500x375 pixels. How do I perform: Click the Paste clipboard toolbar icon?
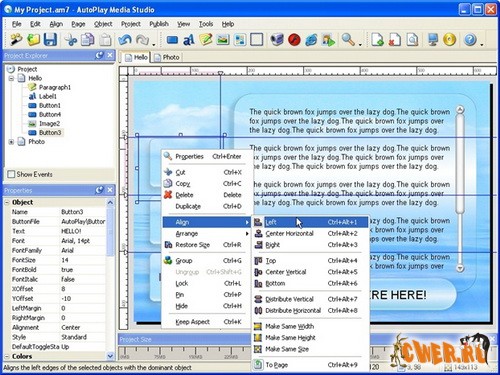click(x=105, y=40)
